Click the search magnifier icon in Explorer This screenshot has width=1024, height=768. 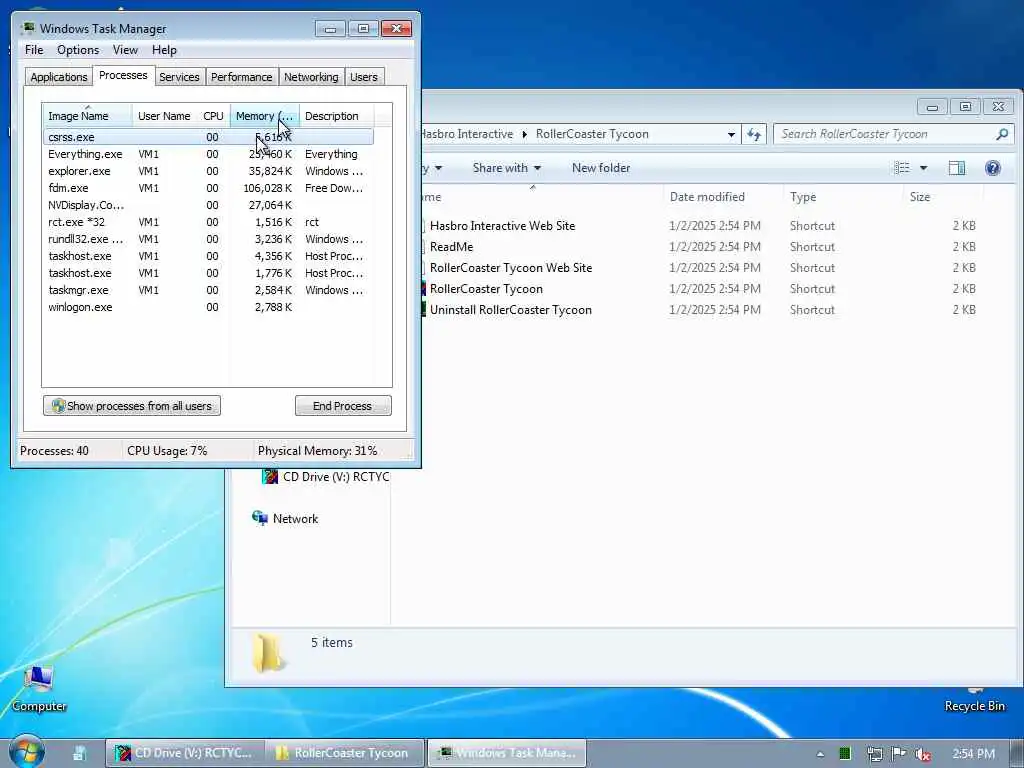point(1002,134)
